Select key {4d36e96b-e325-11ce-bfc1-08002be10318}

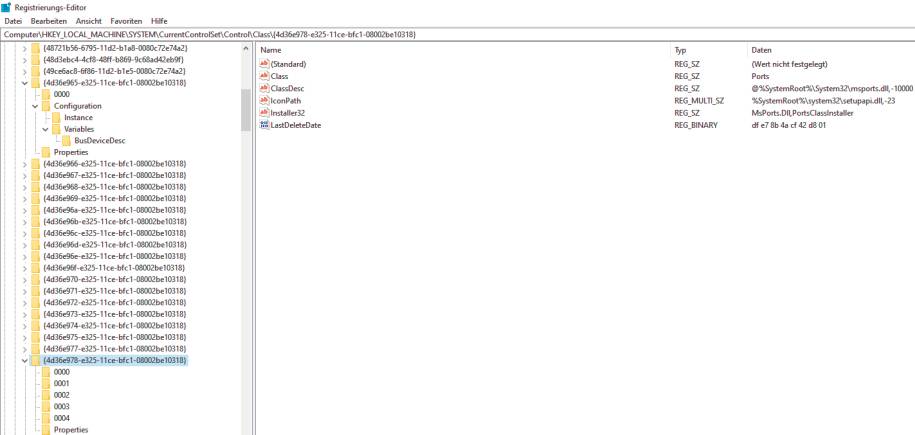click(x=114, y=222)
